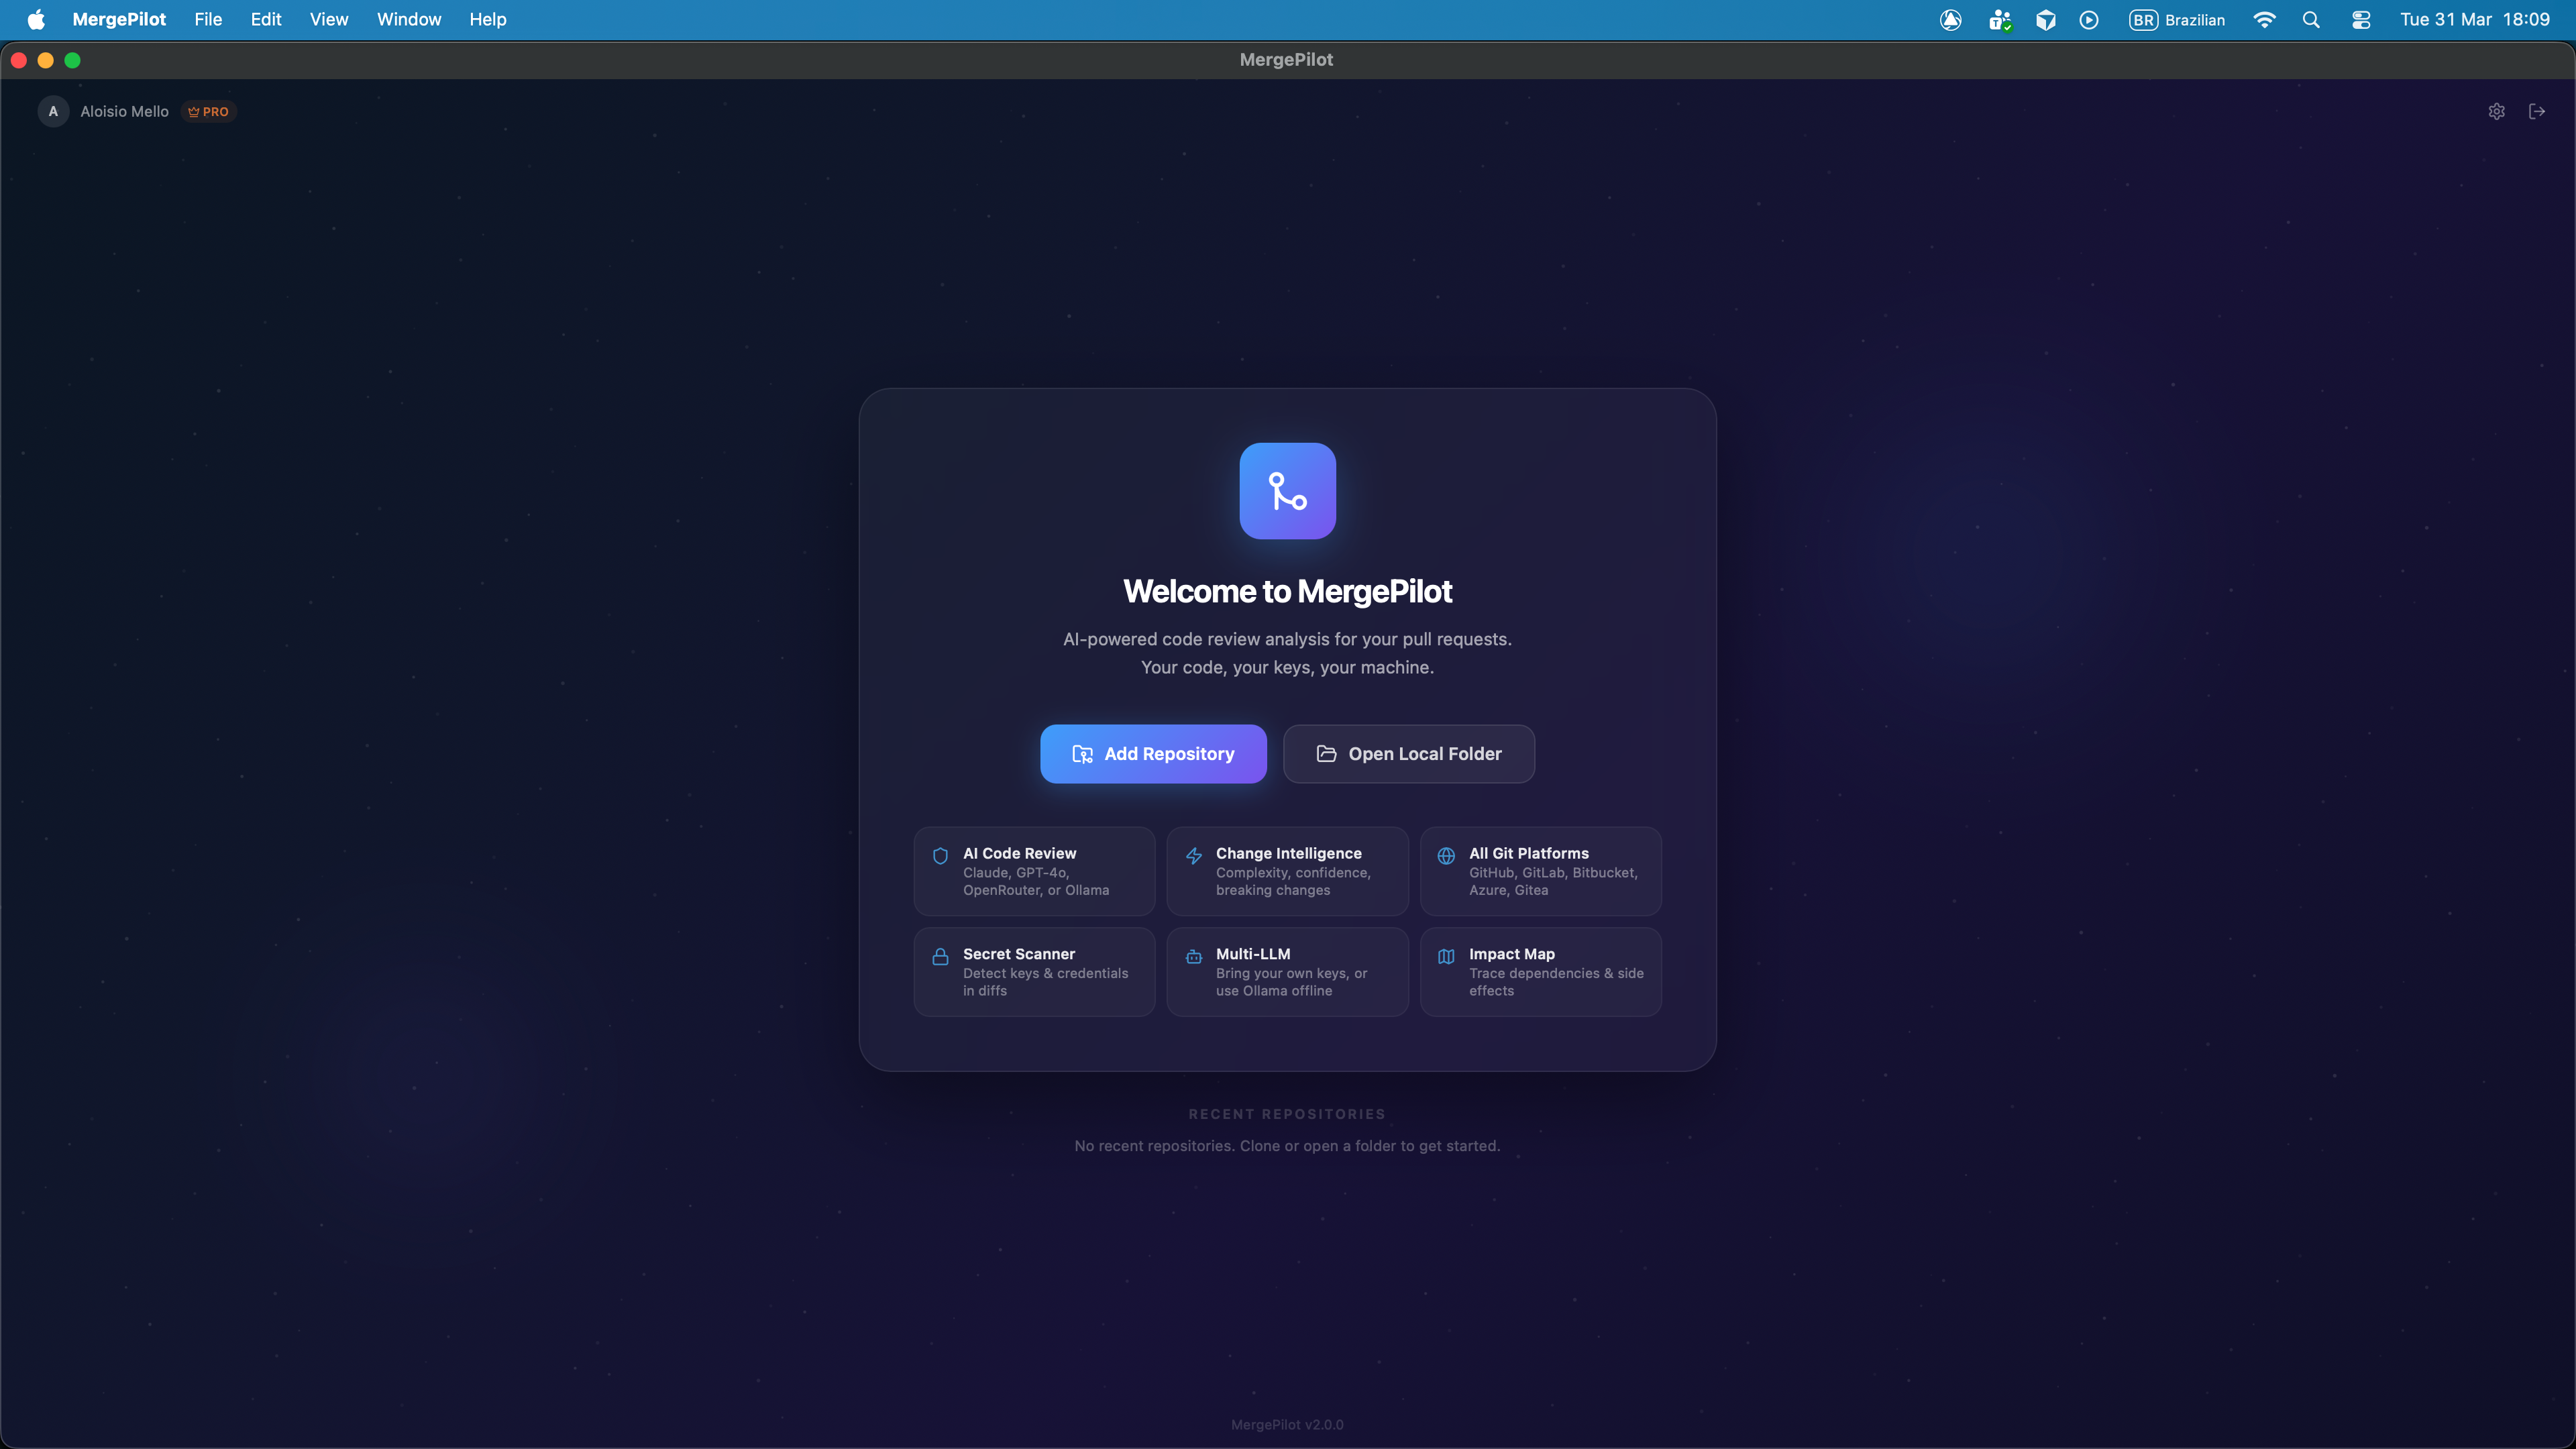
Task: Open the MergePilot application menu
Action: click(119, 19)
